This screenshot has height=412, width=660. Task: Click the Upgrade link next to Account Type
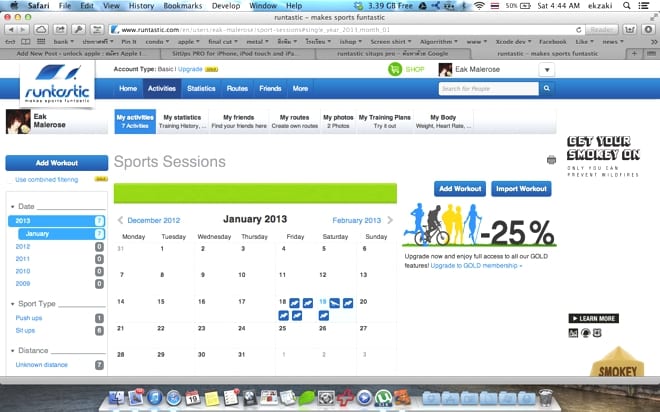pyautogui.click(x=190, y=69)
